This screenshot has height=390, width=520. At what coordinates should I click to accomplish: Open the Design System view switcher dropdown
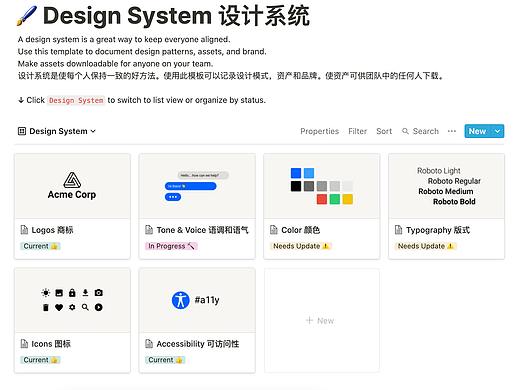tap(57, 131)
